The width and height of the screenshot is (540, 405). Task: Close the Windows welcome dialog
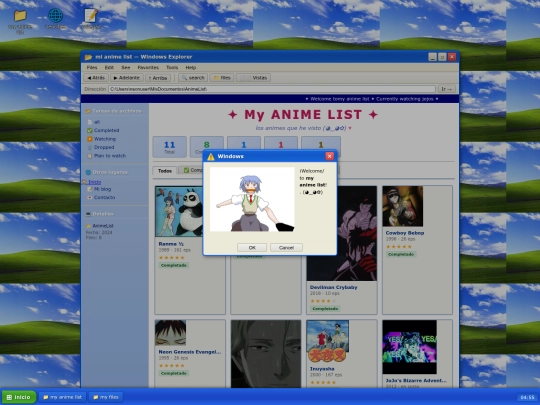pos(330,156)
